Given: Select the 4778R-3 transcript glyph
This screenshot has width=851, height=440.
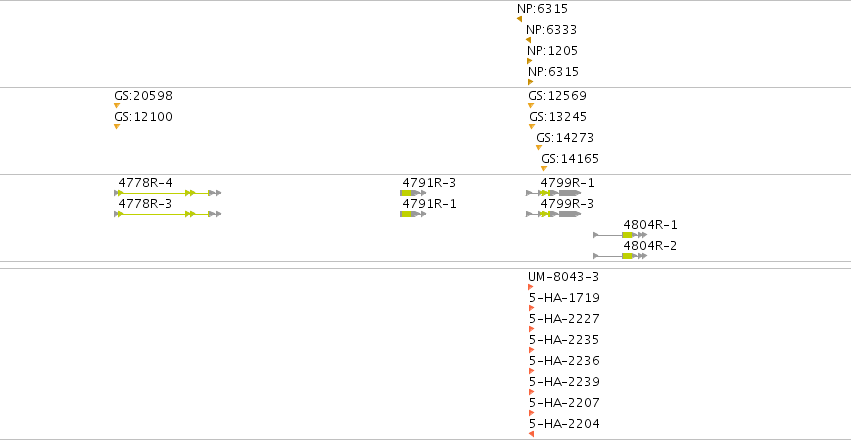Looking at the screenshot, I should click(168, 214).
